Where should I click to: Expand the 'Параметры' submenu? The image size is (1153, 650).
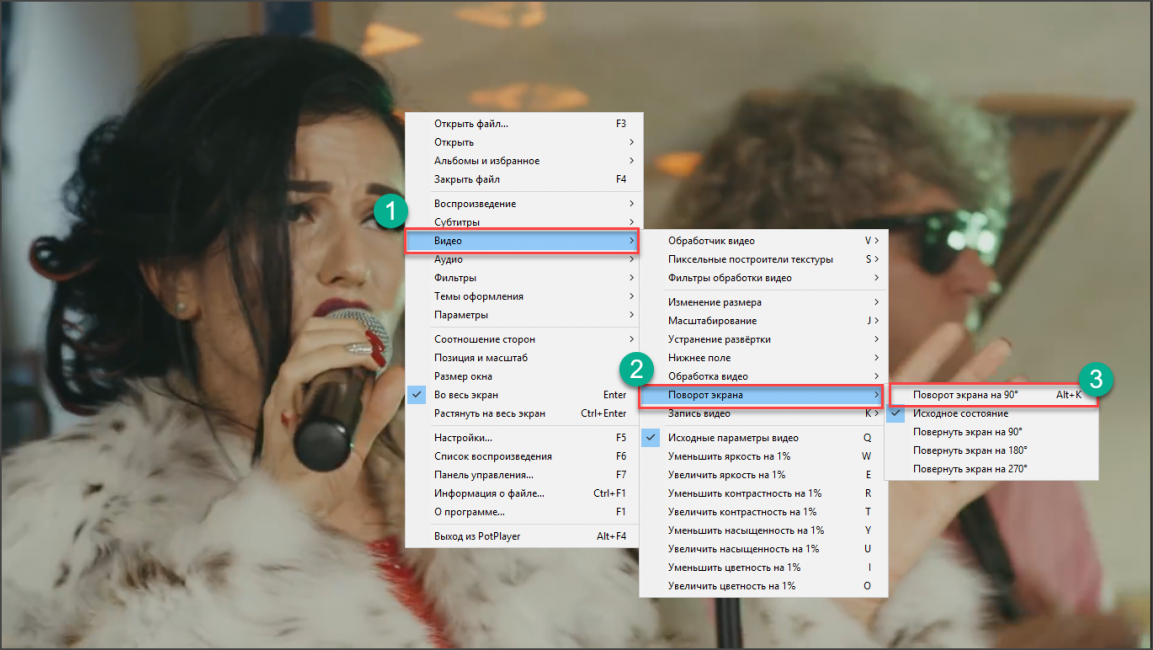524,315
